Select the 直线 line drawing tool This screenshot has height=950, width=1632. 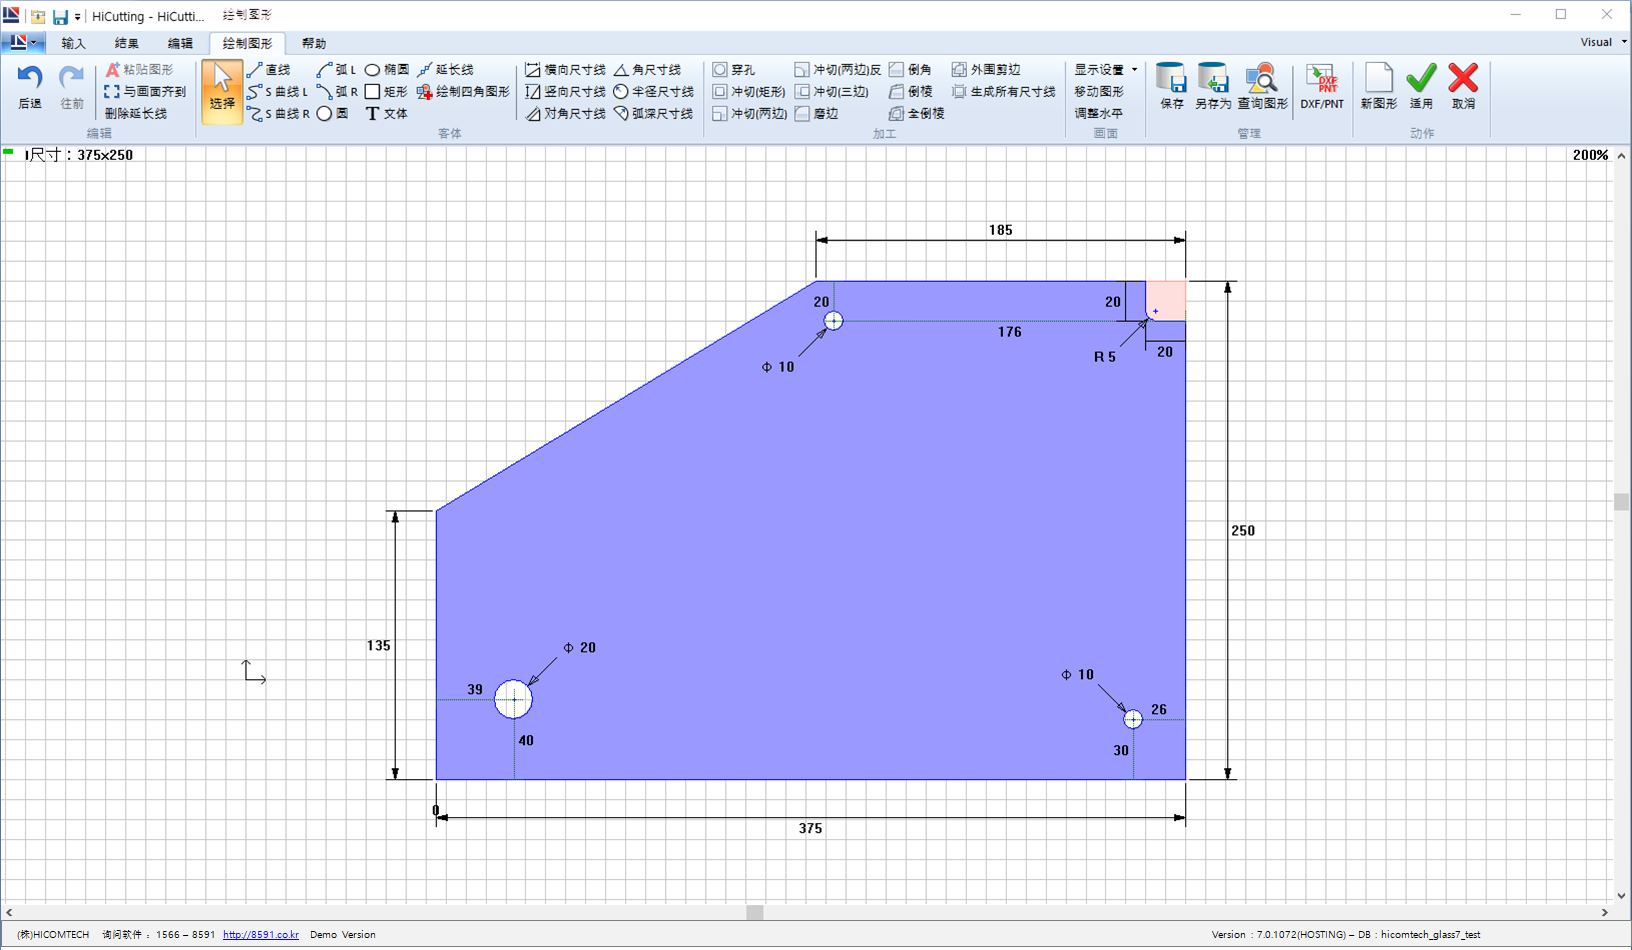click(268, 70)
